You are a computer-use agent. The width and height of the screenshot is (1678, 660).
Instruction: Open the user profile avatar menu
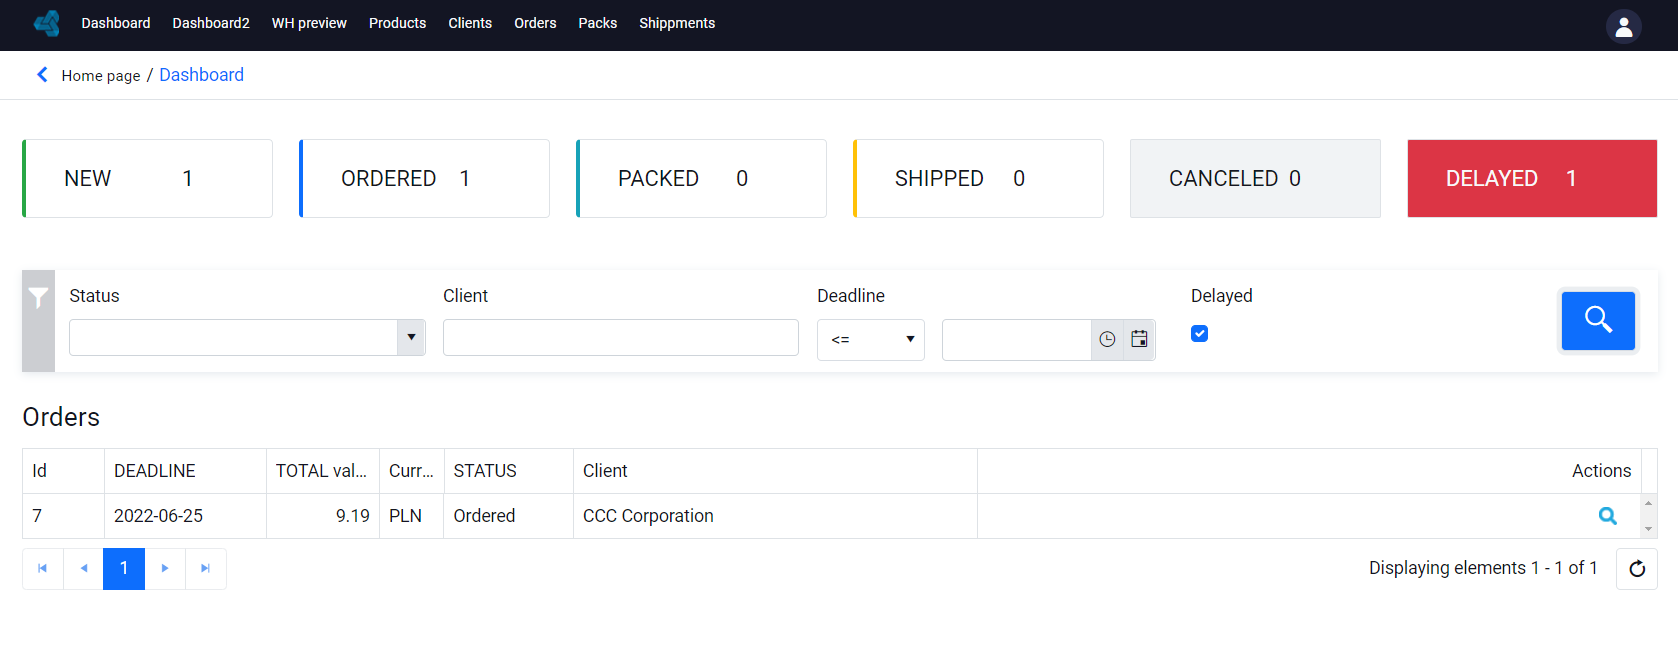(x=1623, y=26)
